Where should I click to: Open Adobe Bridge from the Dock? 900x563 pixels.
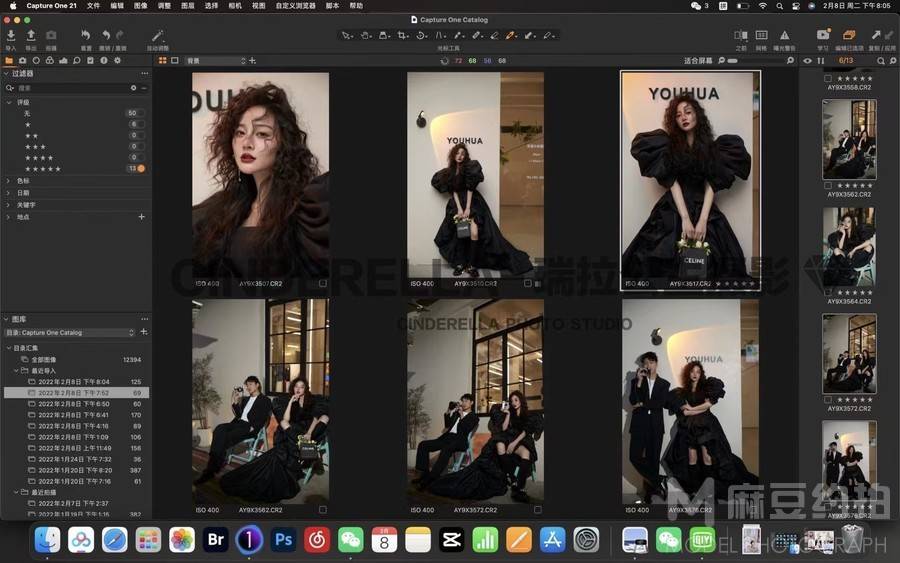point(216,539)
